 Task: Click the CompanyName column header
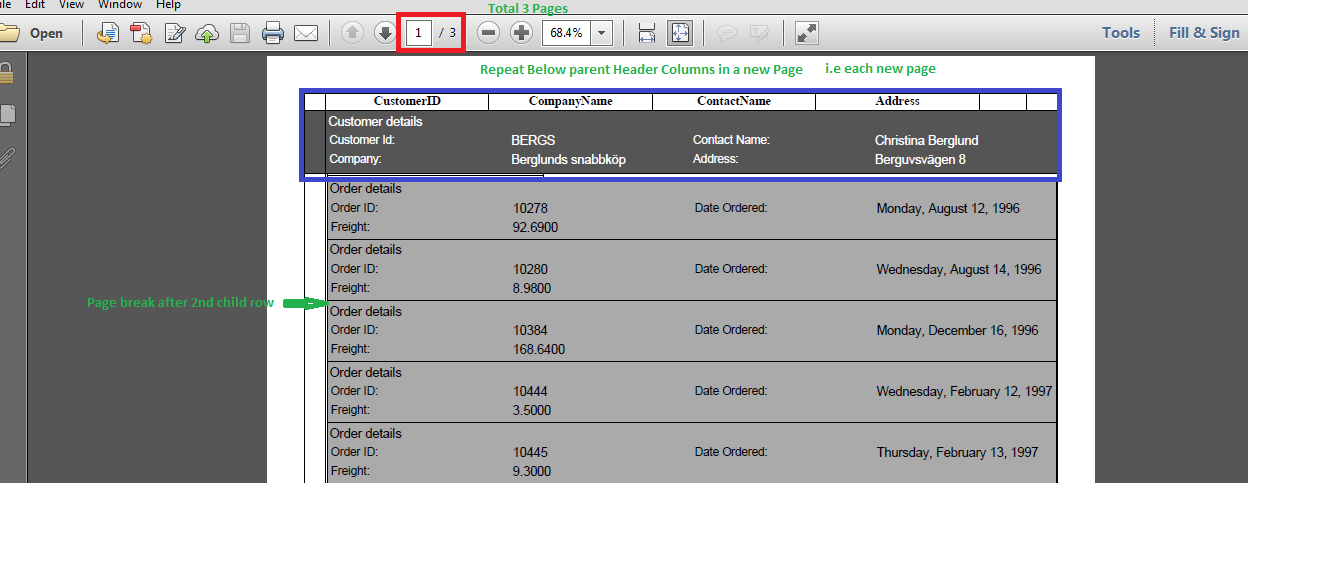570,101
